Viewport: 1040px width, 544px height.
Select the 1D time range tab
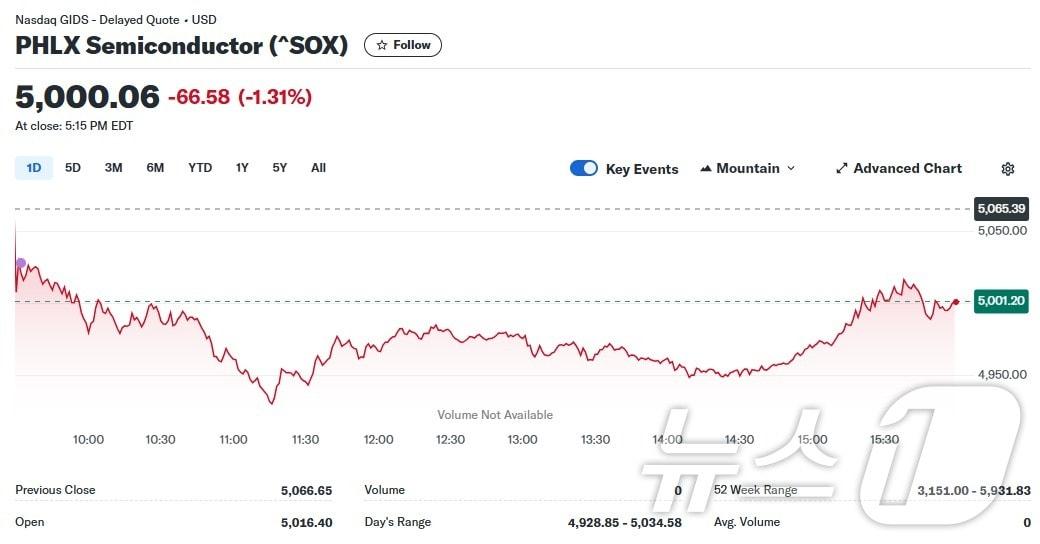(x=34, y=168)
